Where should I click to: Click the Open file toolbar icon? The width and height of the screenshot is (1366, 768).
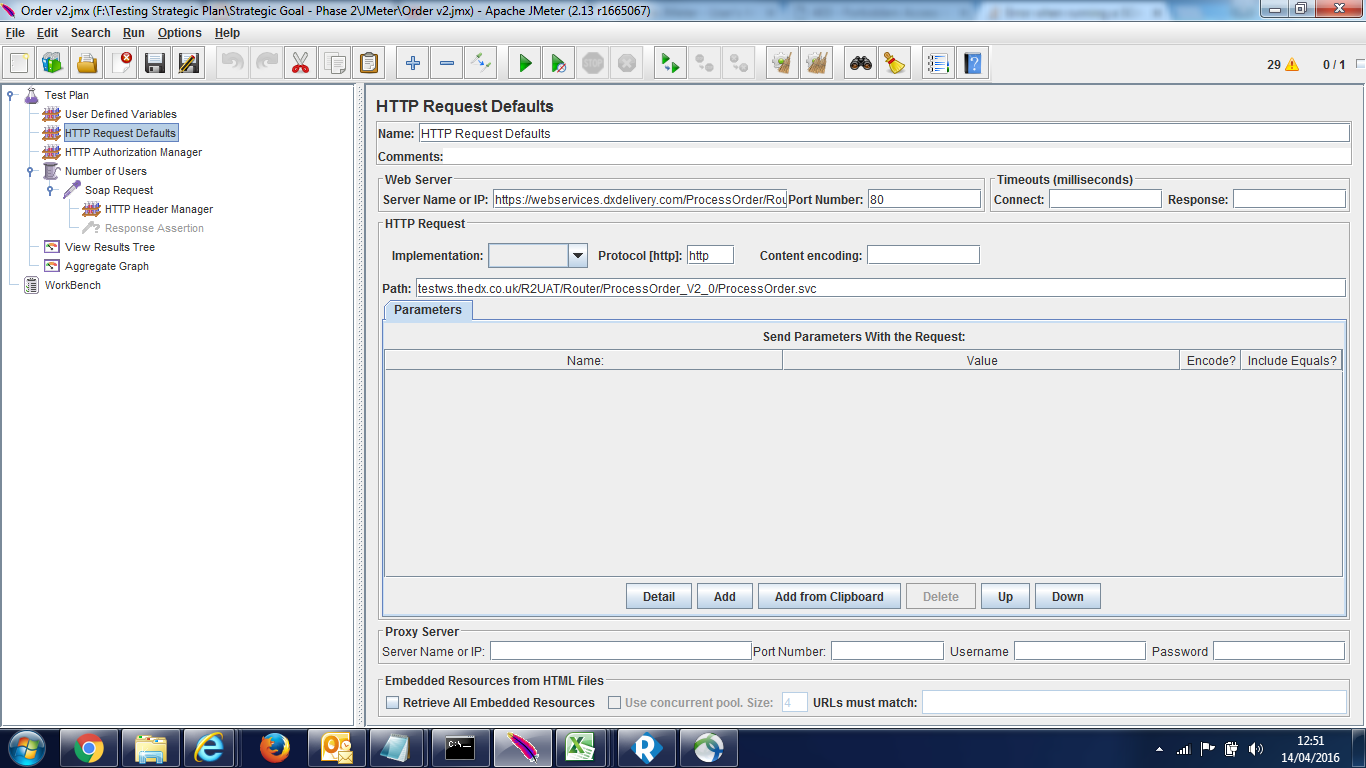click(87, 64)
